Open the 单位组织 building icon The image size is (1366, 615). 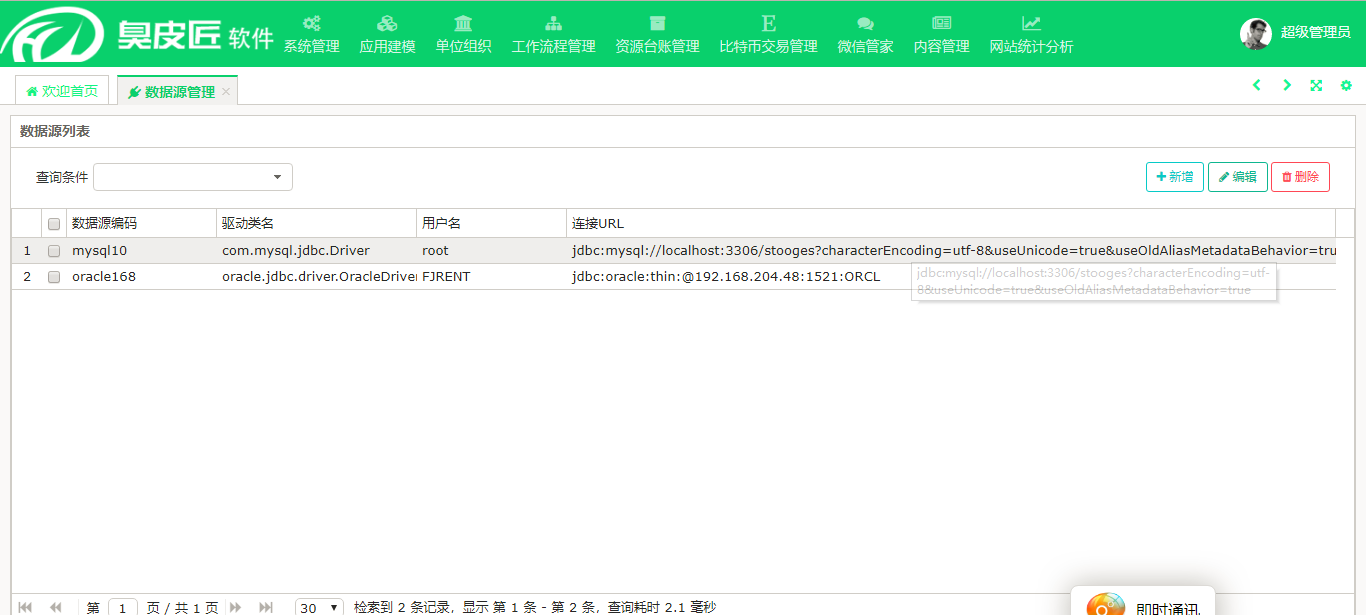point(463,23)
